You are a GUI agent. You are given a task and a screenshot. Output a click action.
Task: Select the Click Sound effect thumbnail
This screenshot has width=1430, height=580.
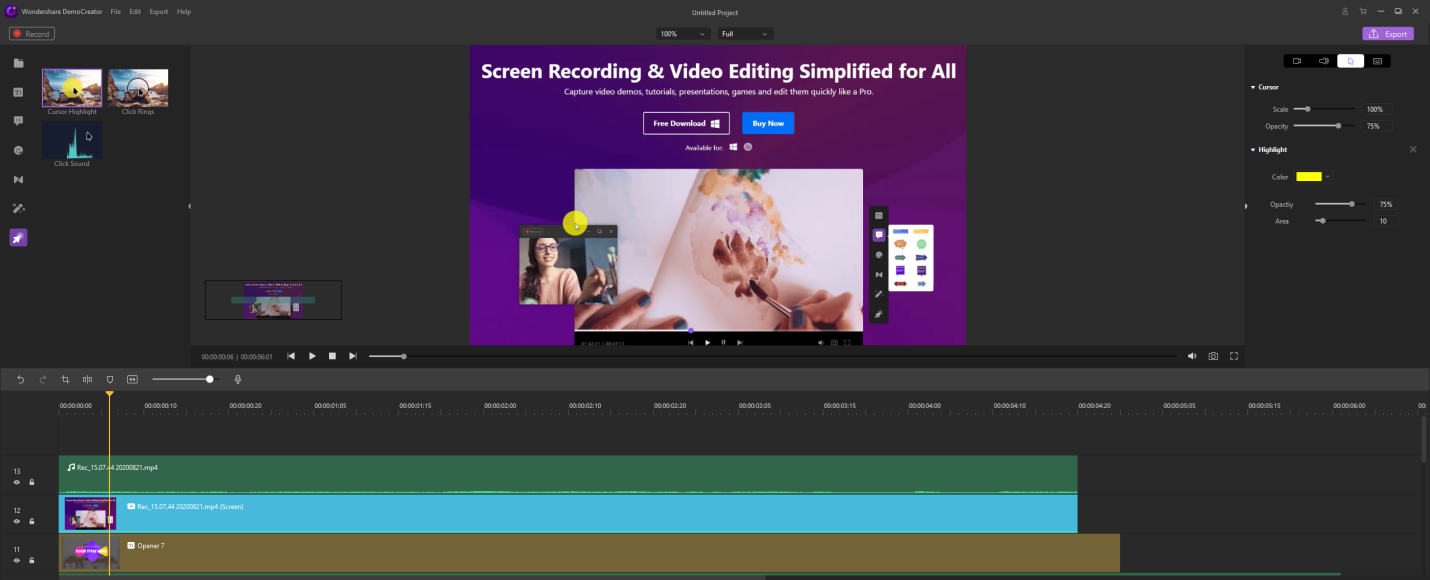[72, 140]
